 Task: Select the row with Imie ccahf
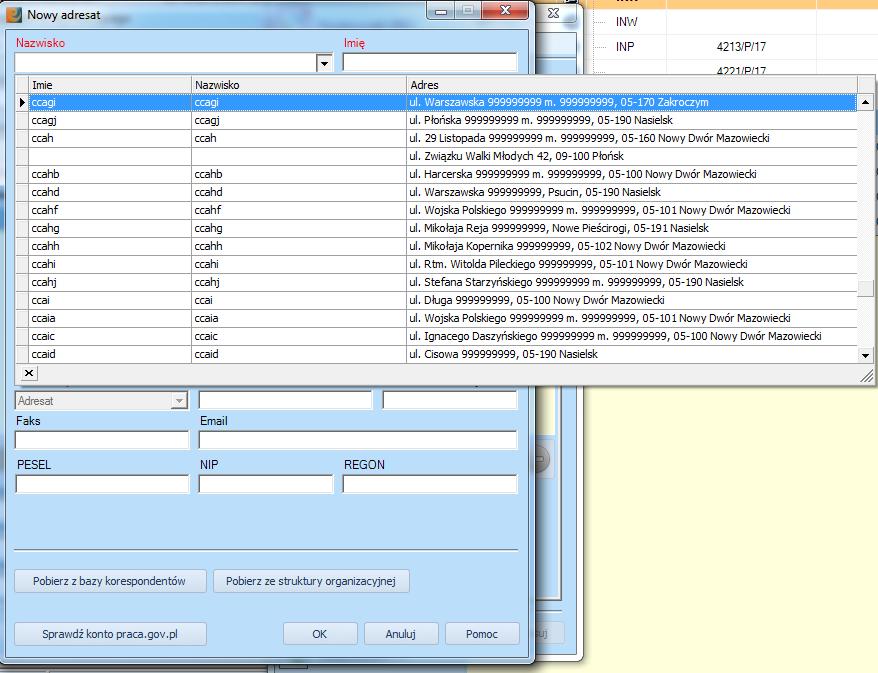pyautogui.click(x=437, y=210)
